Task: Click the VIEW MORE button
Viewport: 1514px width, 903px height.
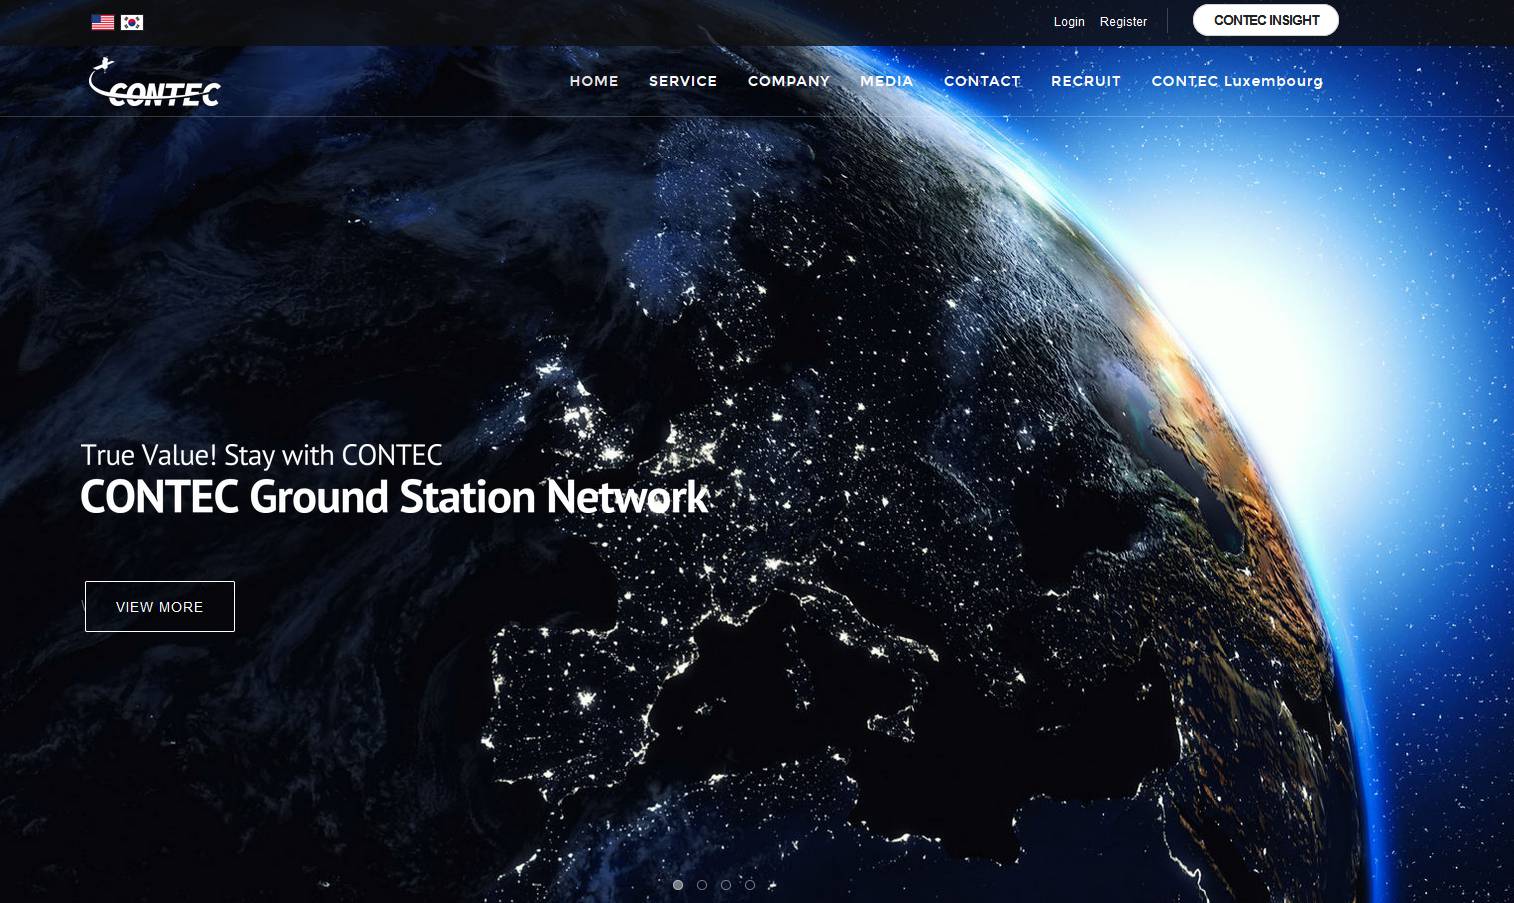Action: pyautogui.click(x=160, y=606)
